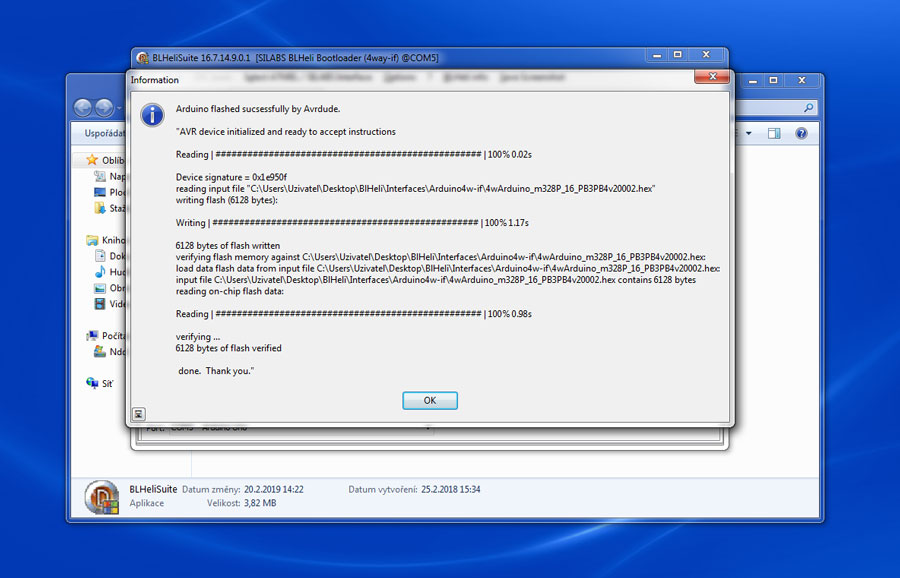This screenshot has width=900, height=578.
Task: Click the BLHeliSuite file name in details pane
Action: [153, 489]
